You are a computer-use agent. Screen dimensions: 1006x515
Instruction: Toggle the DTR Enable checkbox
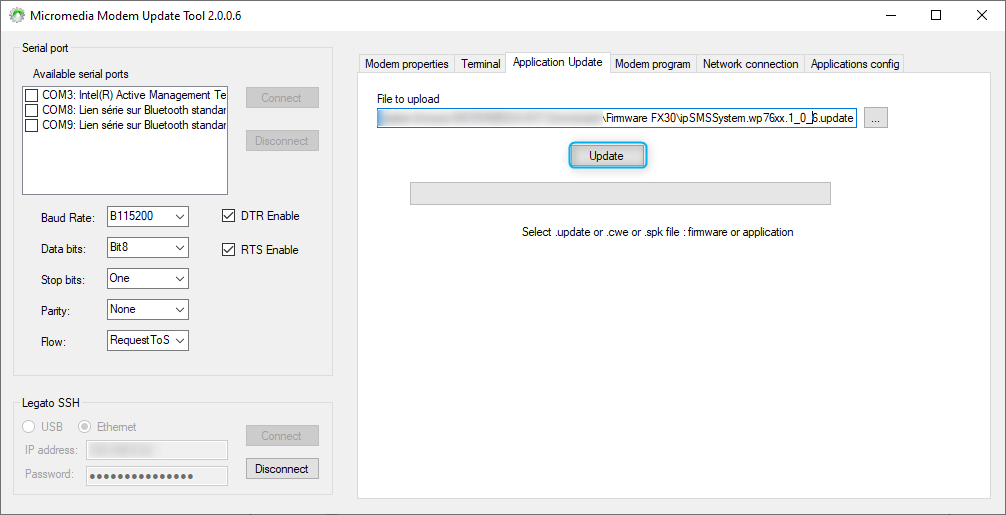[228, 216]
